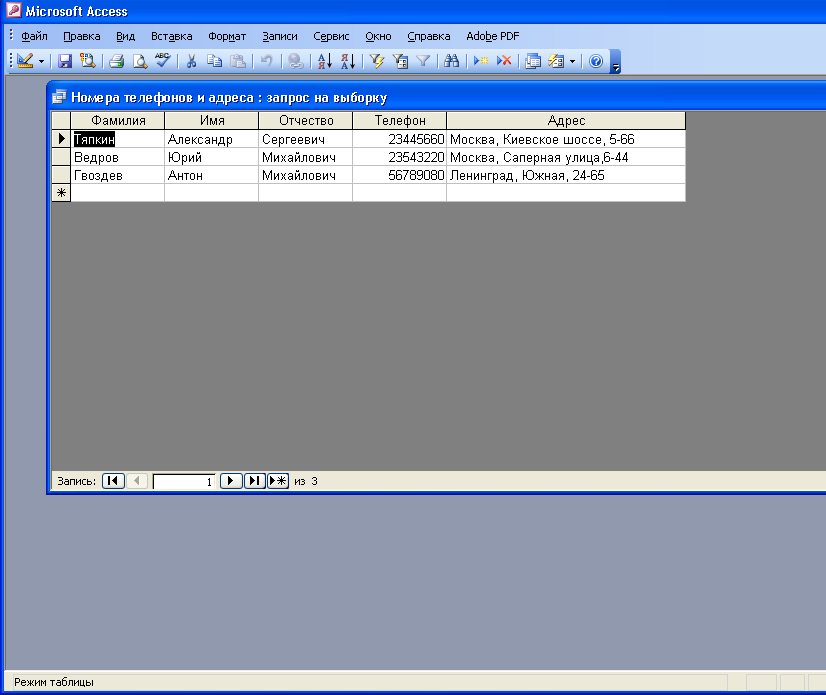This screenshot has height=695, width=826.
Task: Click the address Ленинград, Южная, 24-65
Action: (566, 175)
